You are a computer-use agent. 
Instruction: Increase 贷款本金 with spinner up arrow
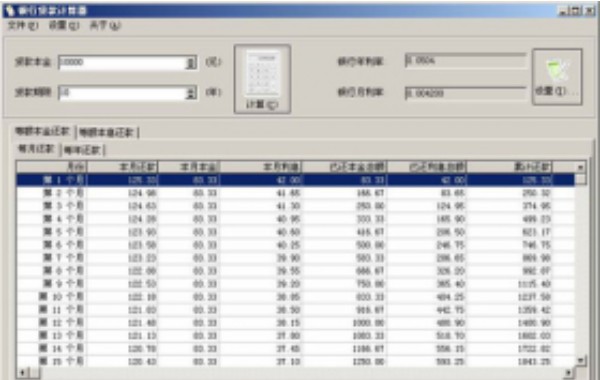click(x=191, y=59)
